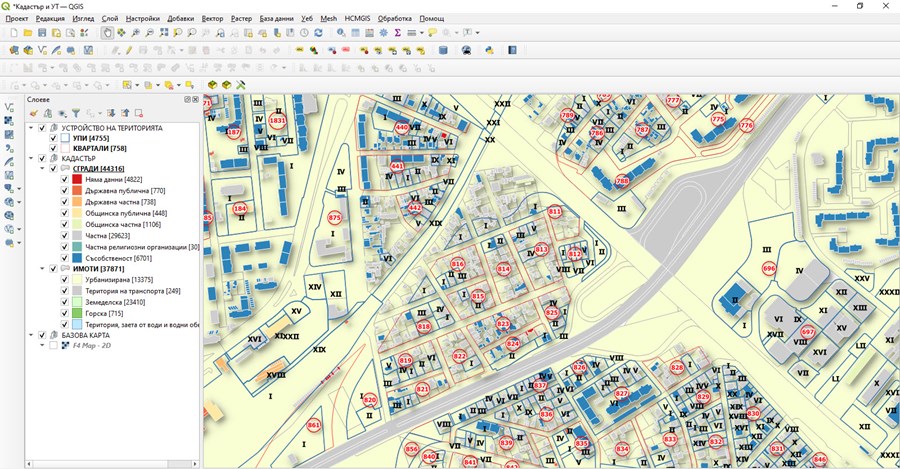
Task: Collapse УСТРОЙСТВО НА ТЕРИТОРИЯТА group
Action: [31, 128]
